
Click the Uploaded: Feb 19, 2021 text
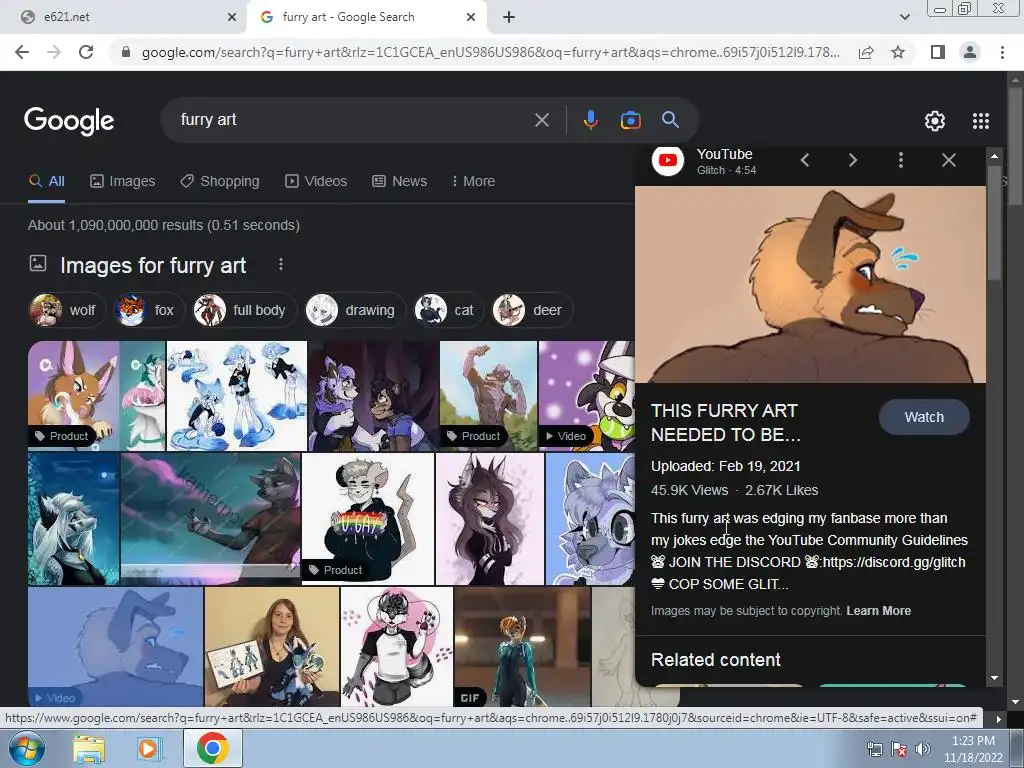tap(726, 466)
